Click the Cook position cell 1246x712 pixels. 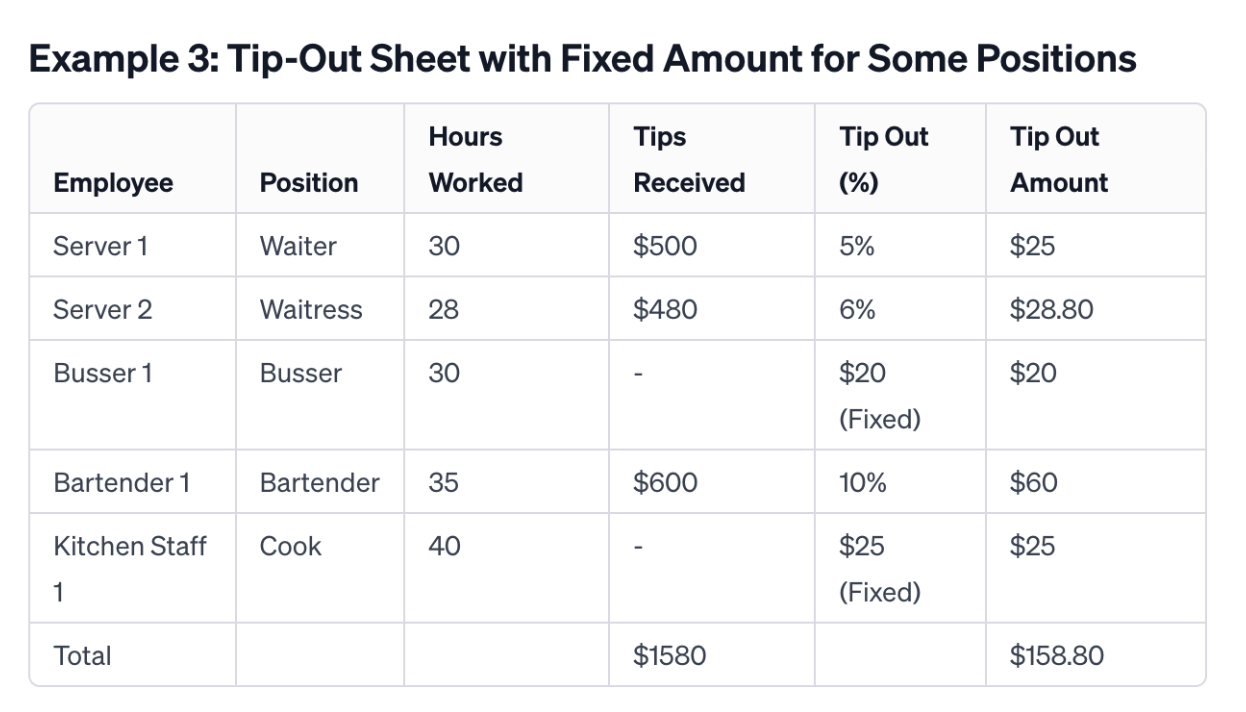(290, 546)
